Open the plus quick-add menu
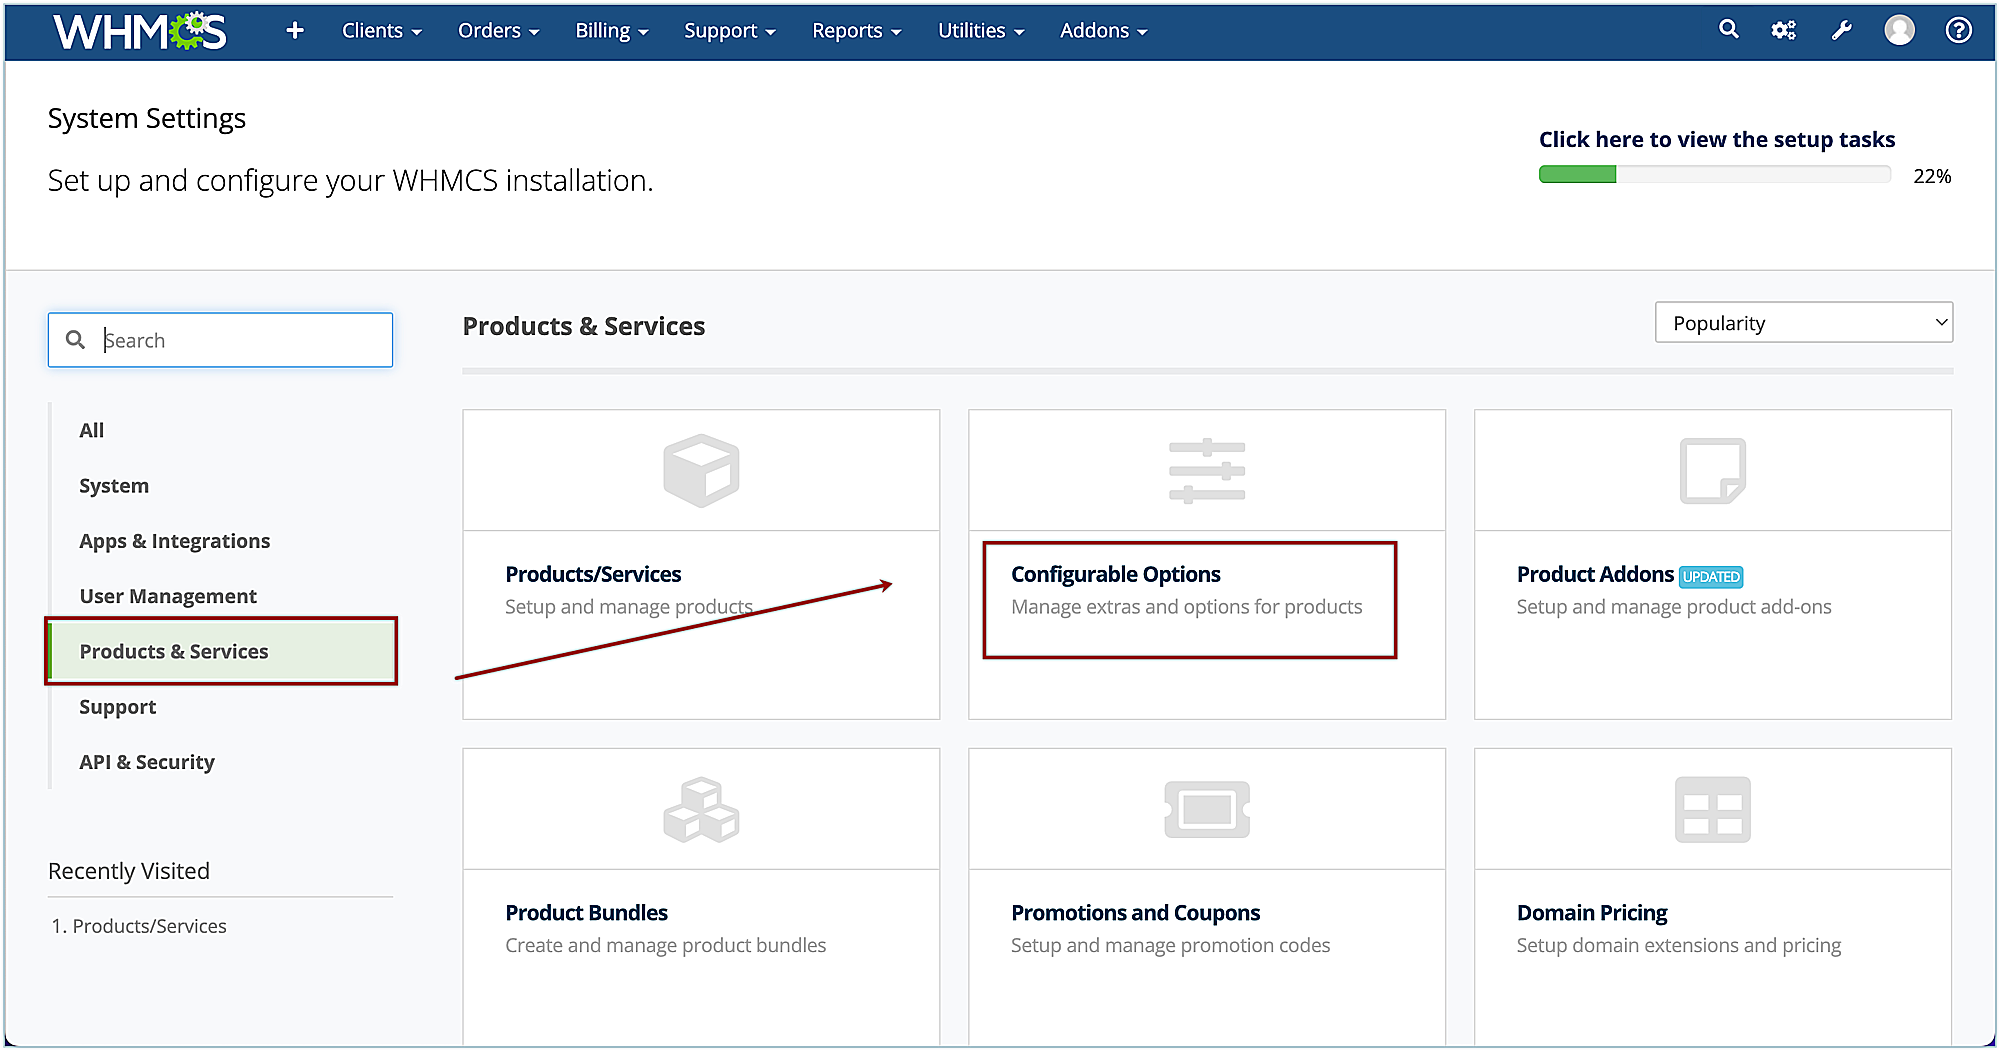This screenshot has width=2000, height=1051. (x=295, y=31)
